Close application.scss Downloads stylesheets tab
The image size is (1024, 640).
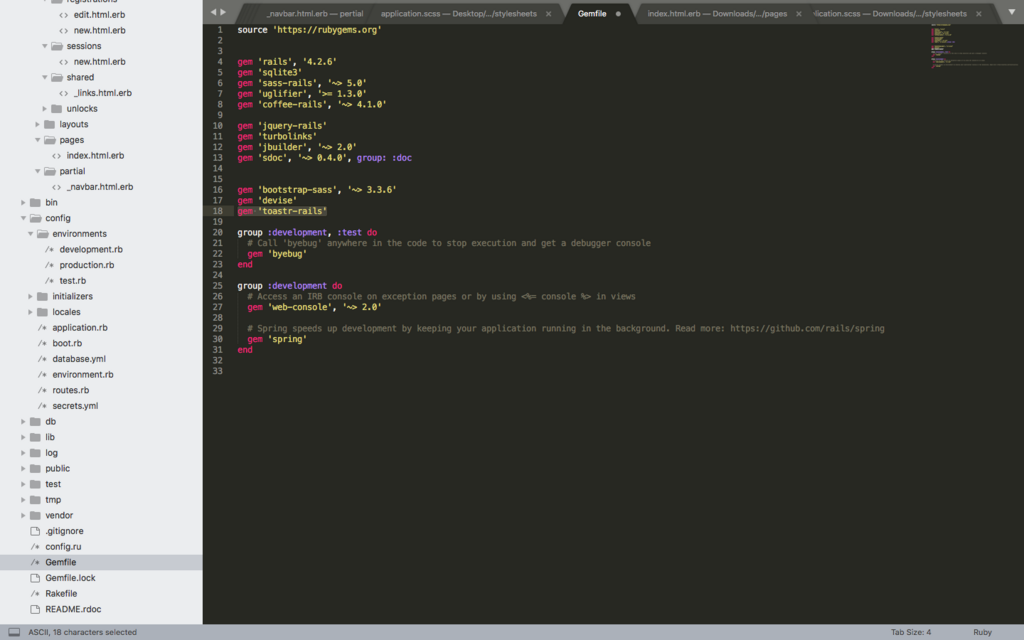pyautogui.click(x=978, y=14)
